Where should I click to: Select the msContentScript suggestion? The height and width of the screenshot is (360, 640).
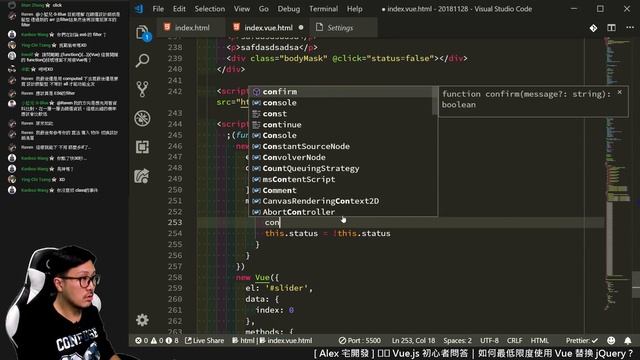pyautogui.click(x=342, y=180)
